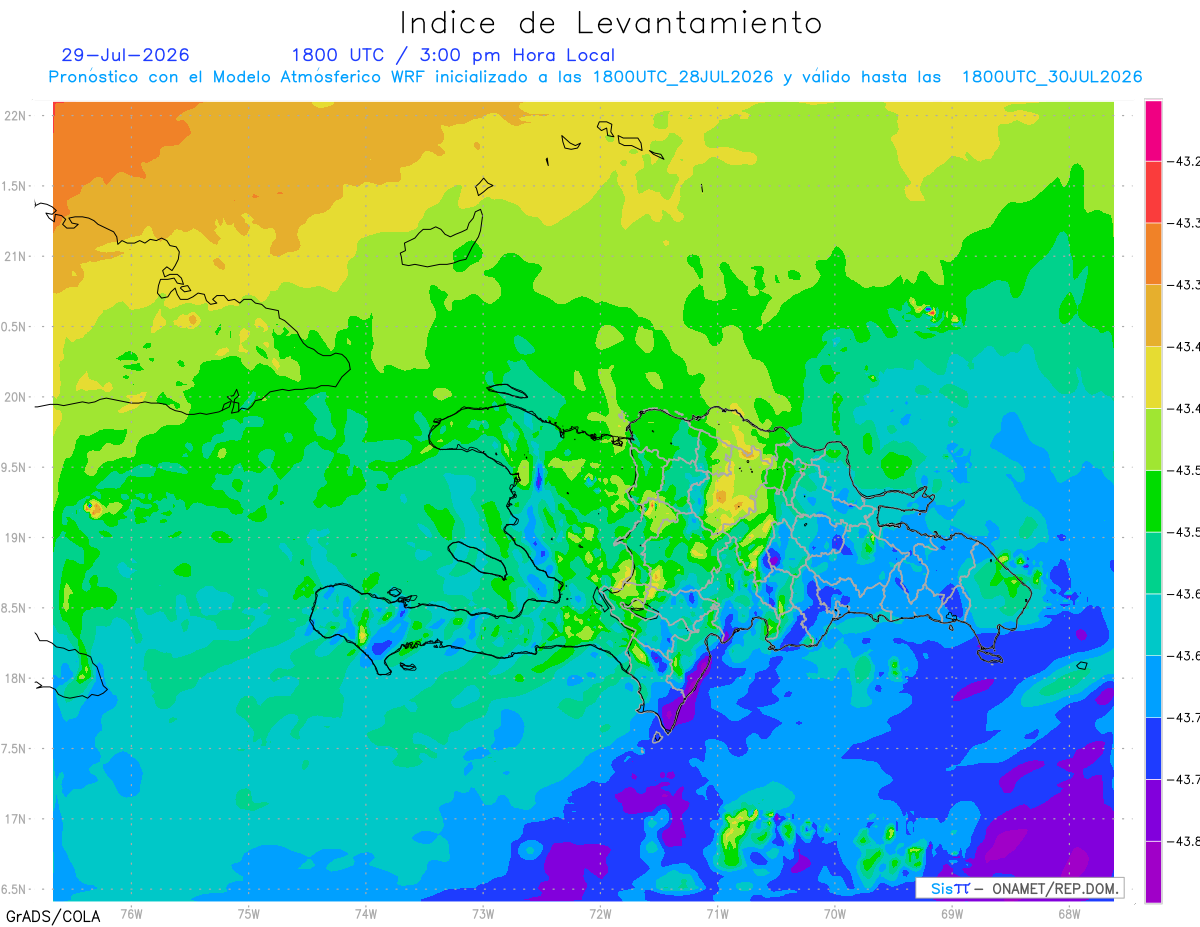The image size is (1200, 927).
Task: Pick the pure green swatch in the color bar
Action: (x=1153, y=501)
